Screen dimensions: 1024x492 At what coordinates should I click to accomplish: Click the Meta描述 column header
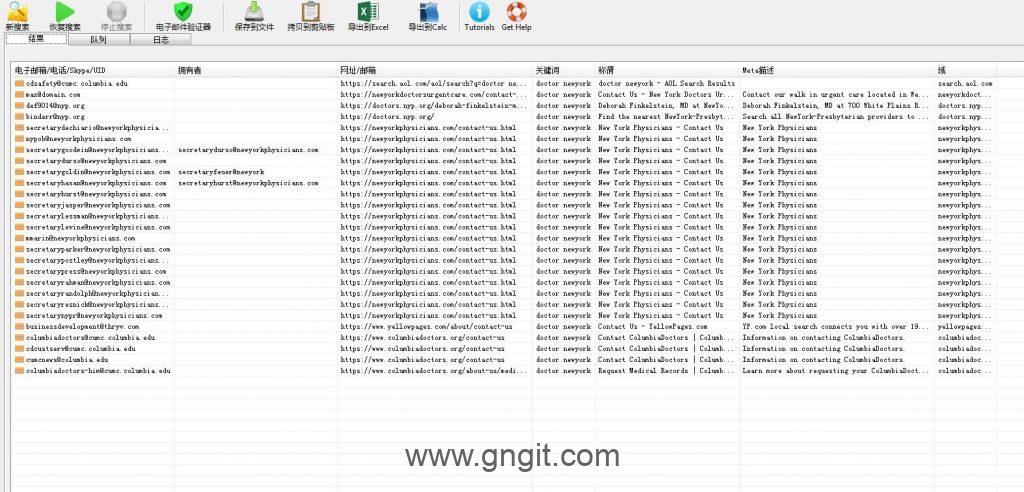coord(758,71)
